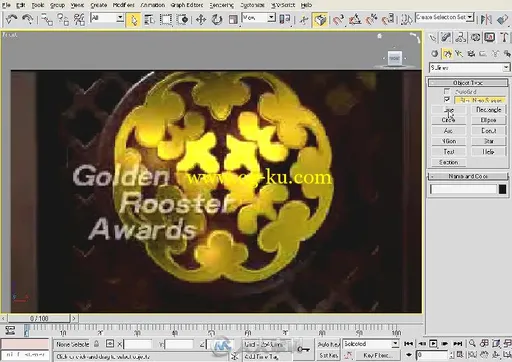Select the Select and Link tool
The height and width of the screenshot is (362, 512).
tap(47, 19)
